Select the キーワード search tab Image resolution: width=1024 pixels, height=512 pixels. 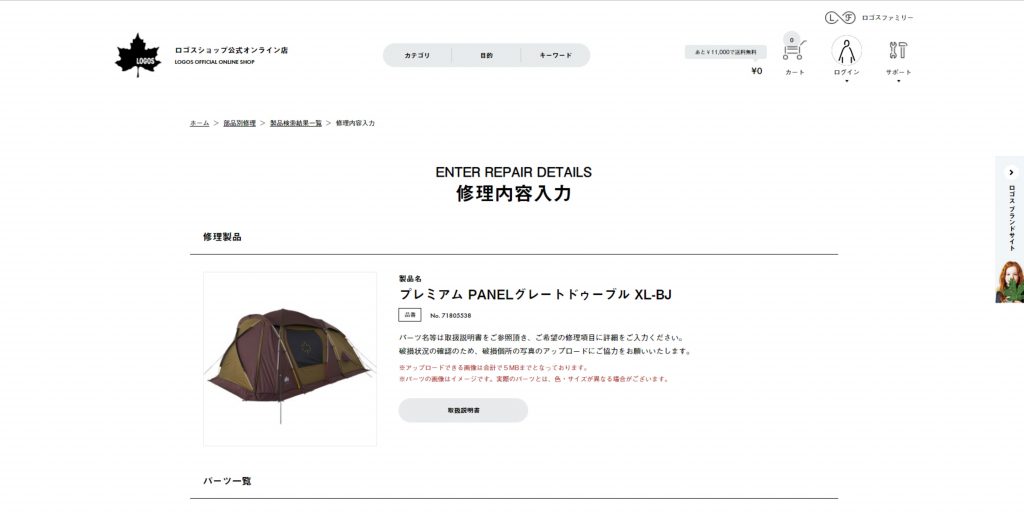[x=556, y=56]
